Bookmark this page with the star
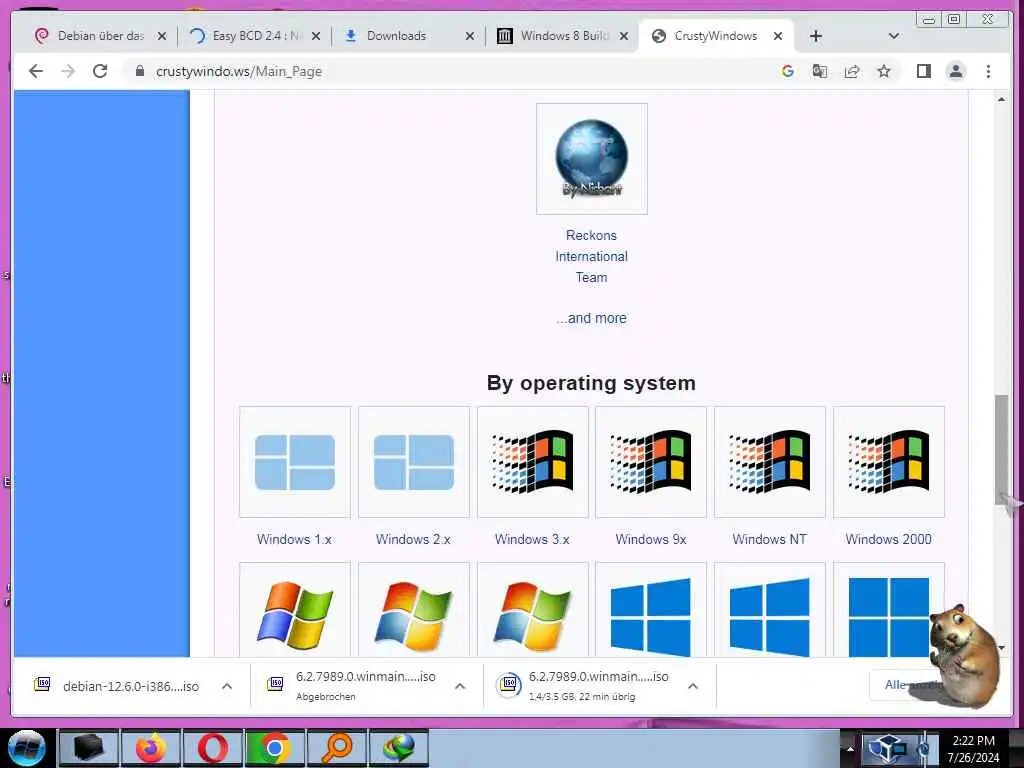 tap(884, 71)
